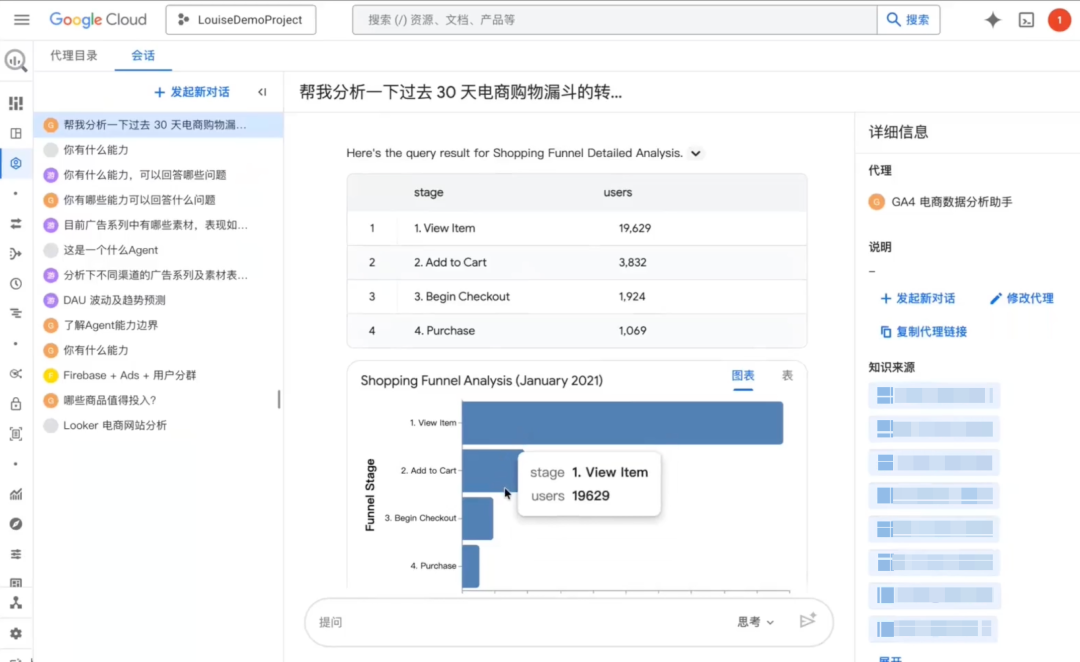
Task: Open conversation 你有哪些能力可以回答什么问题
Action: point(158,200)
